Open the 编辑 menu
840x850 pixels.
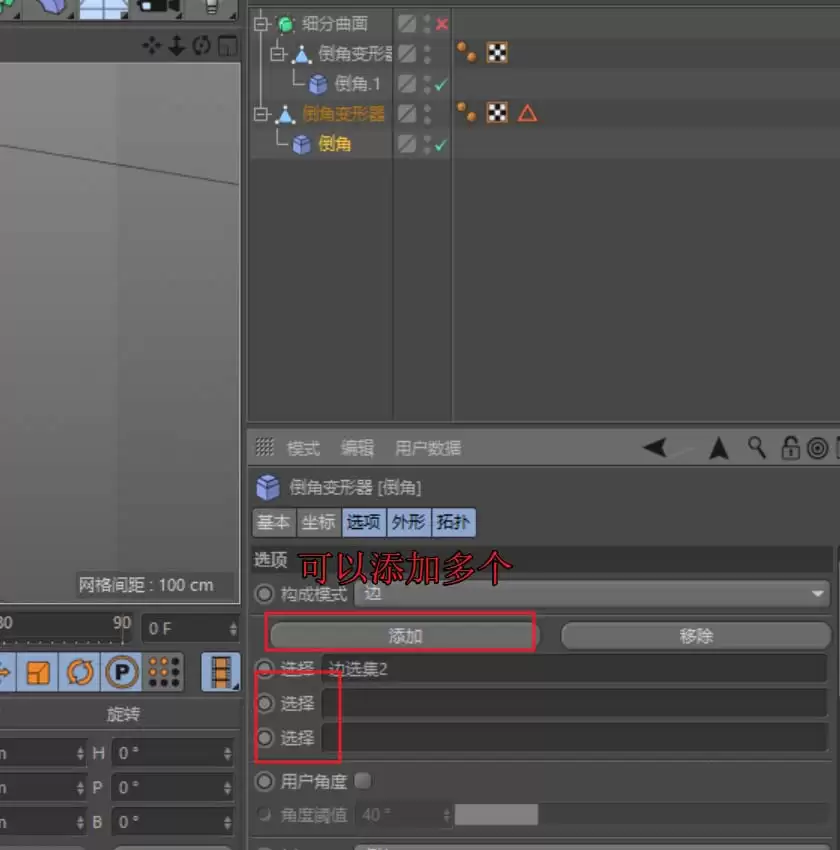[x=357, y=447]
